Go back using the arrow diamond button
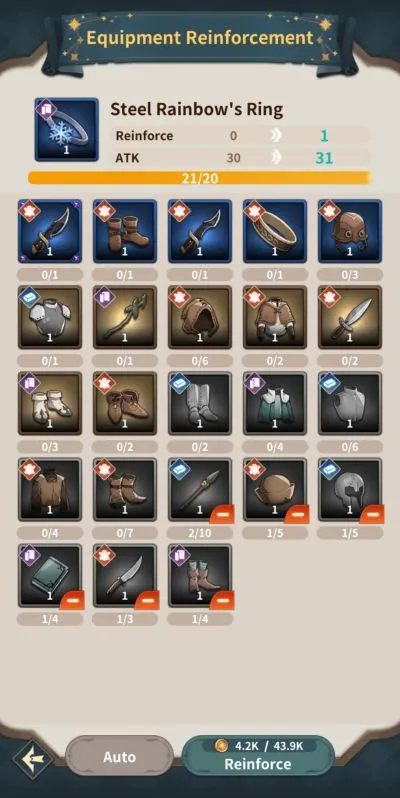Viewport: 400px width, 798px height. tap(34, 759)
